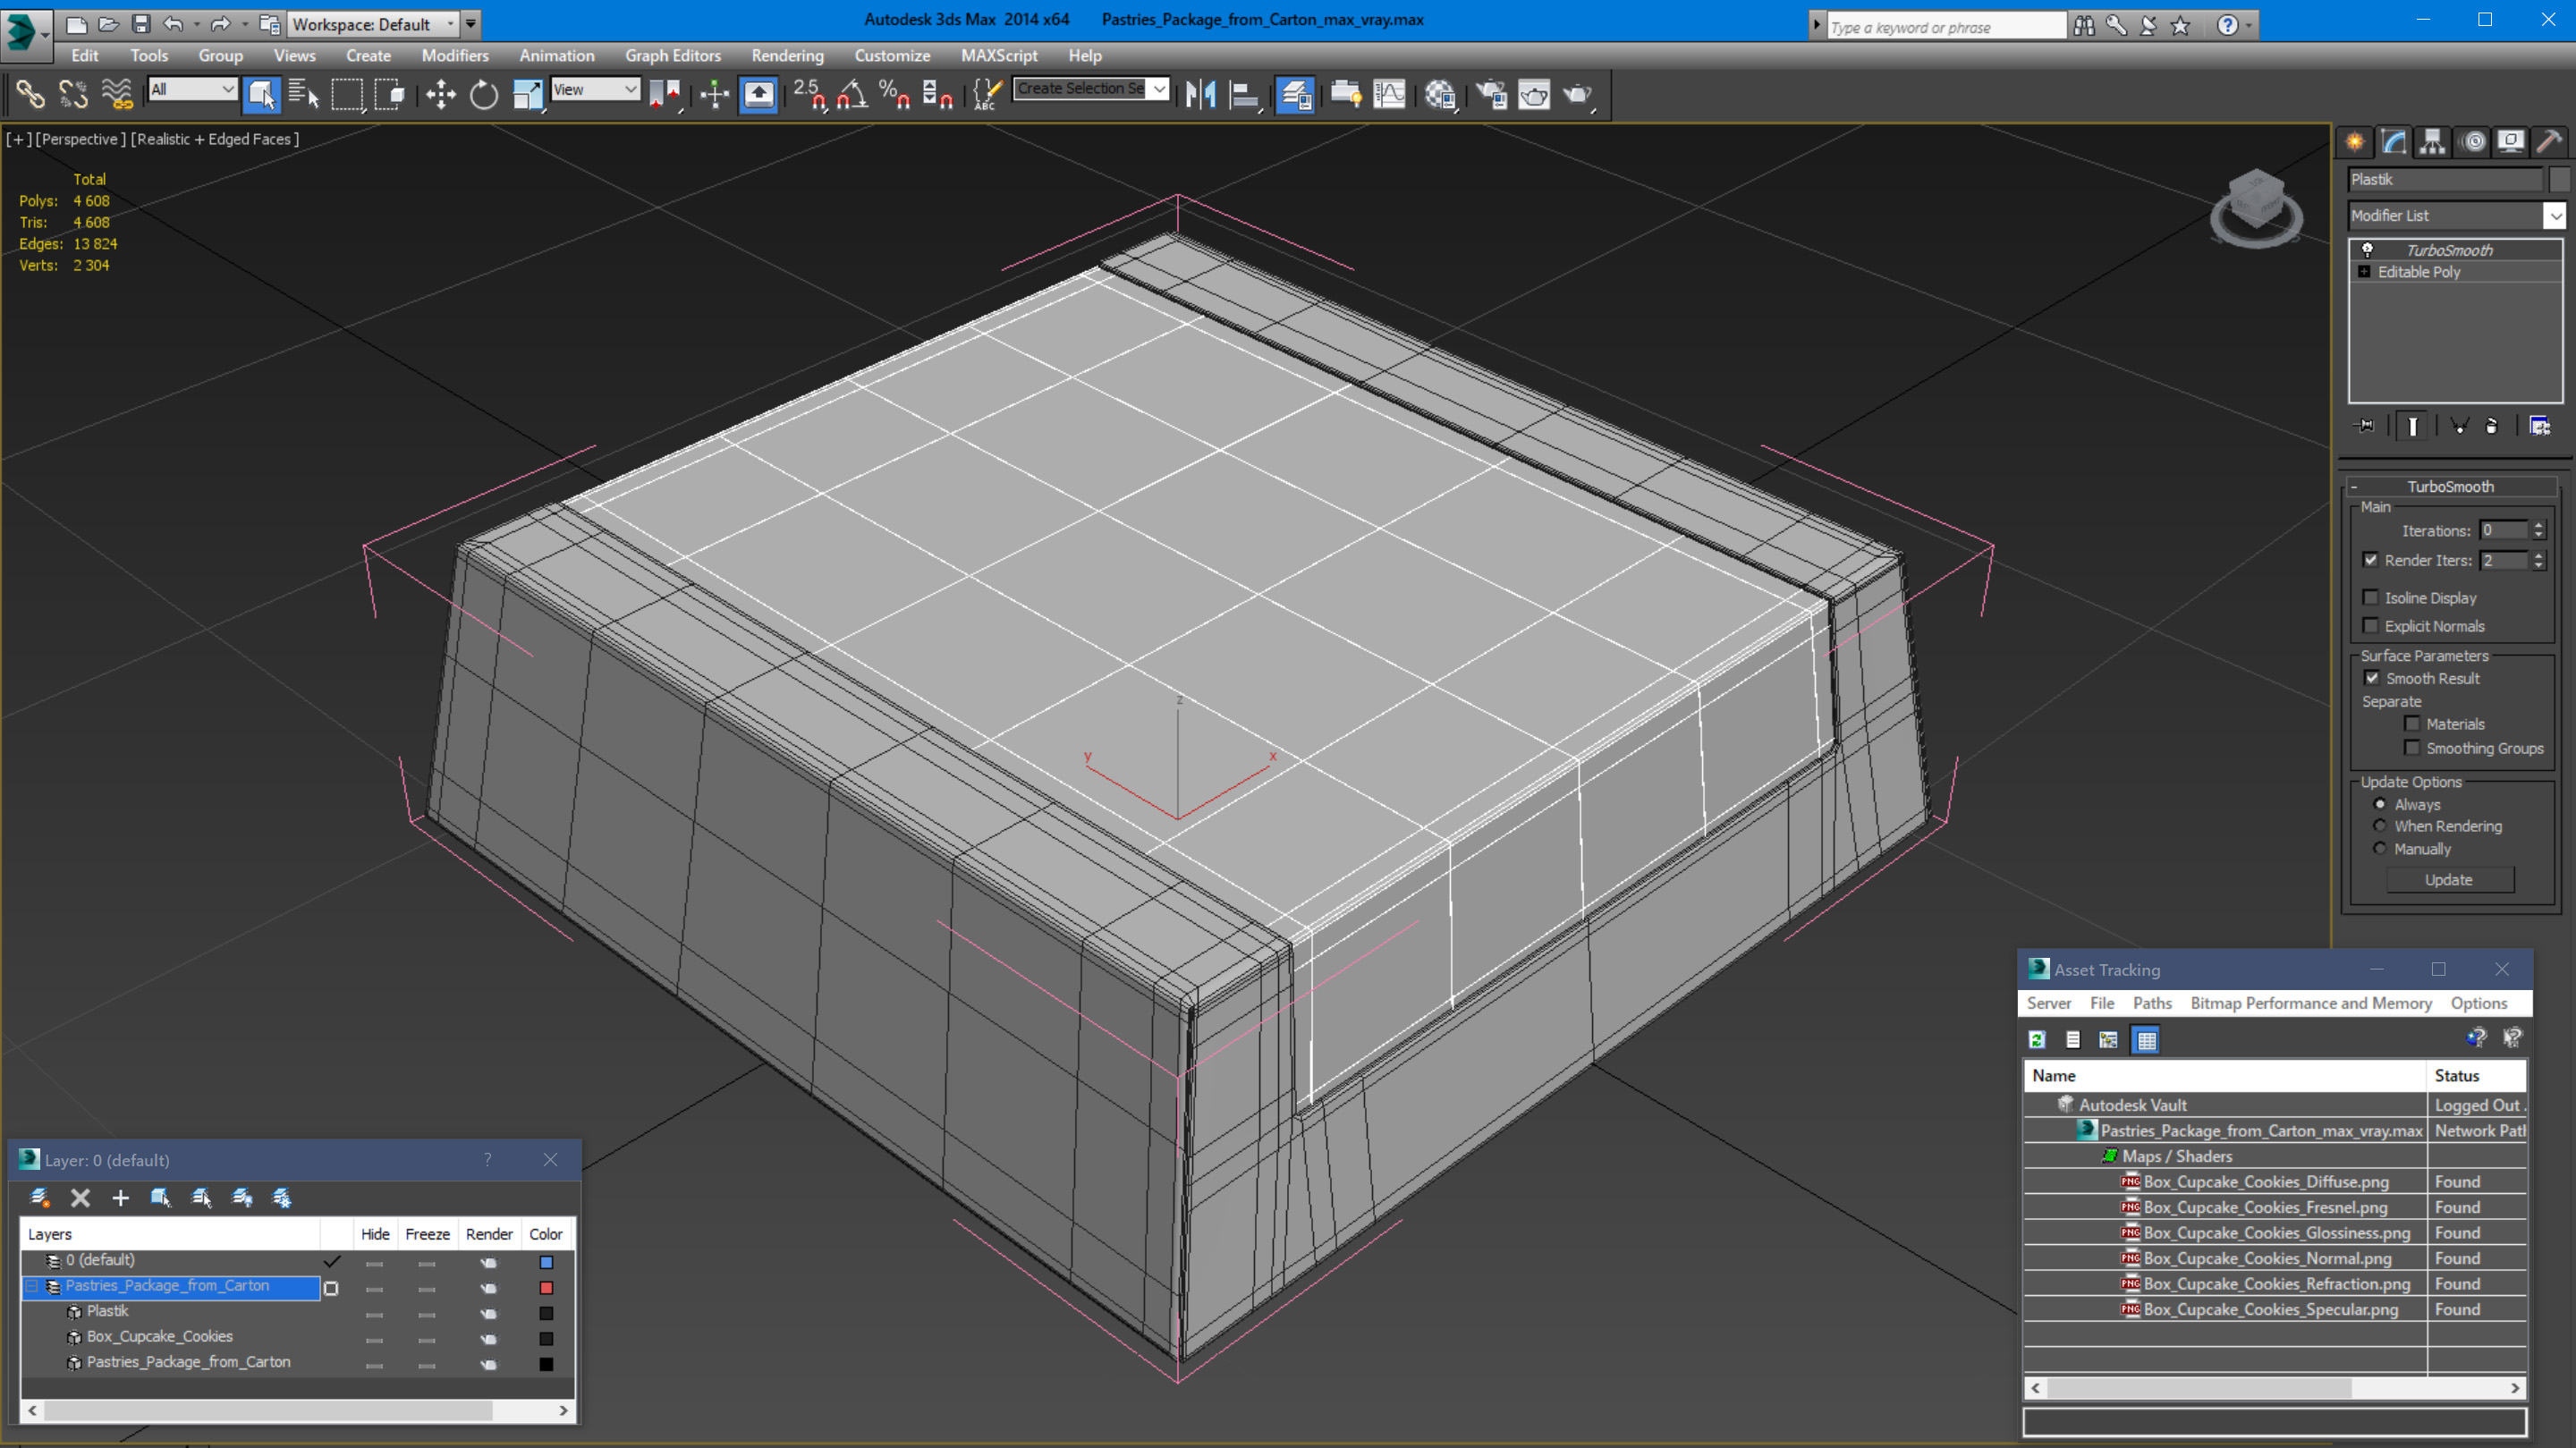Open the Graph Editors menu

tap(673, 56)
